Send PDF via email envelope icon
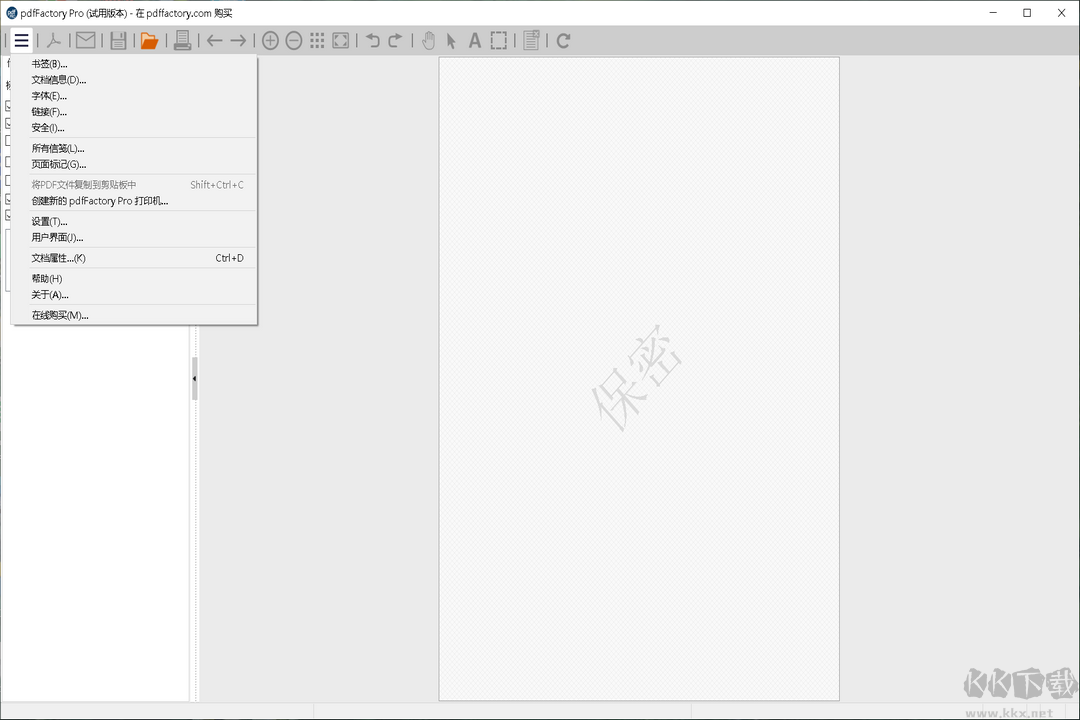Image resolution: width=1080 pixels, height=720 pixels. (x=85, y=40)
